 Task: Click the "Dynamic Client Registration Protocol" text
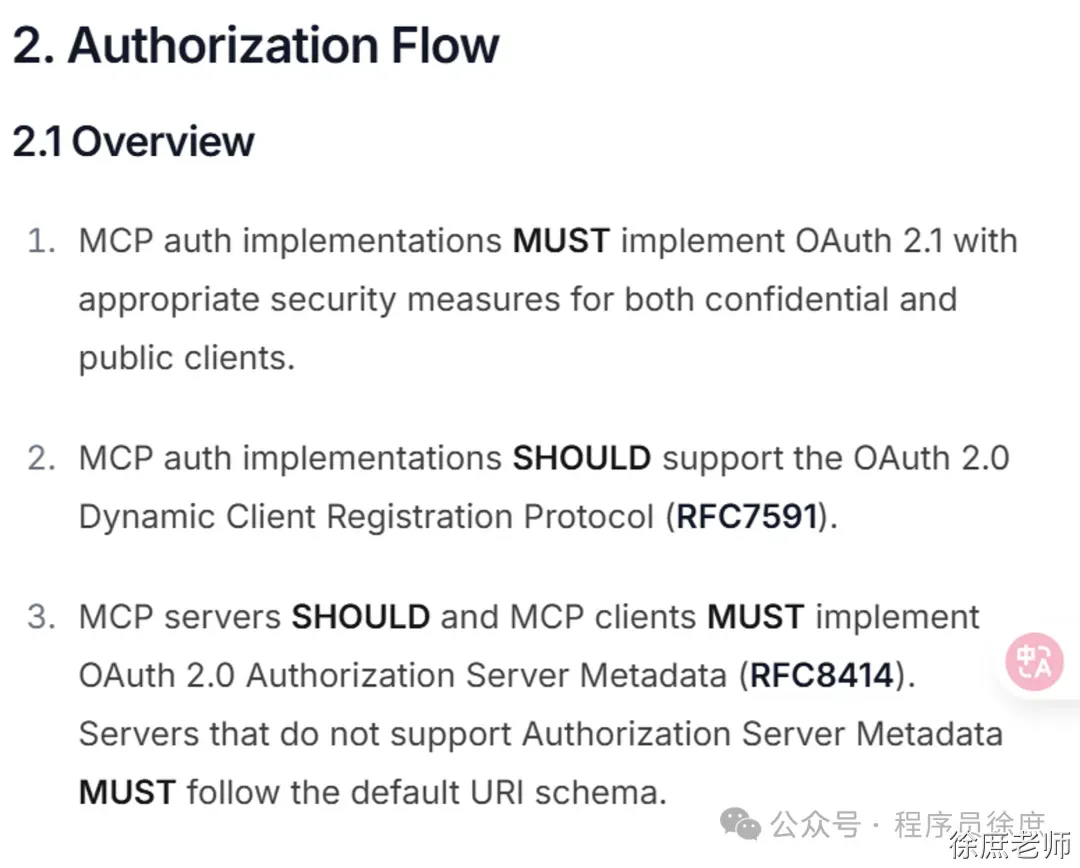[367, 517]
